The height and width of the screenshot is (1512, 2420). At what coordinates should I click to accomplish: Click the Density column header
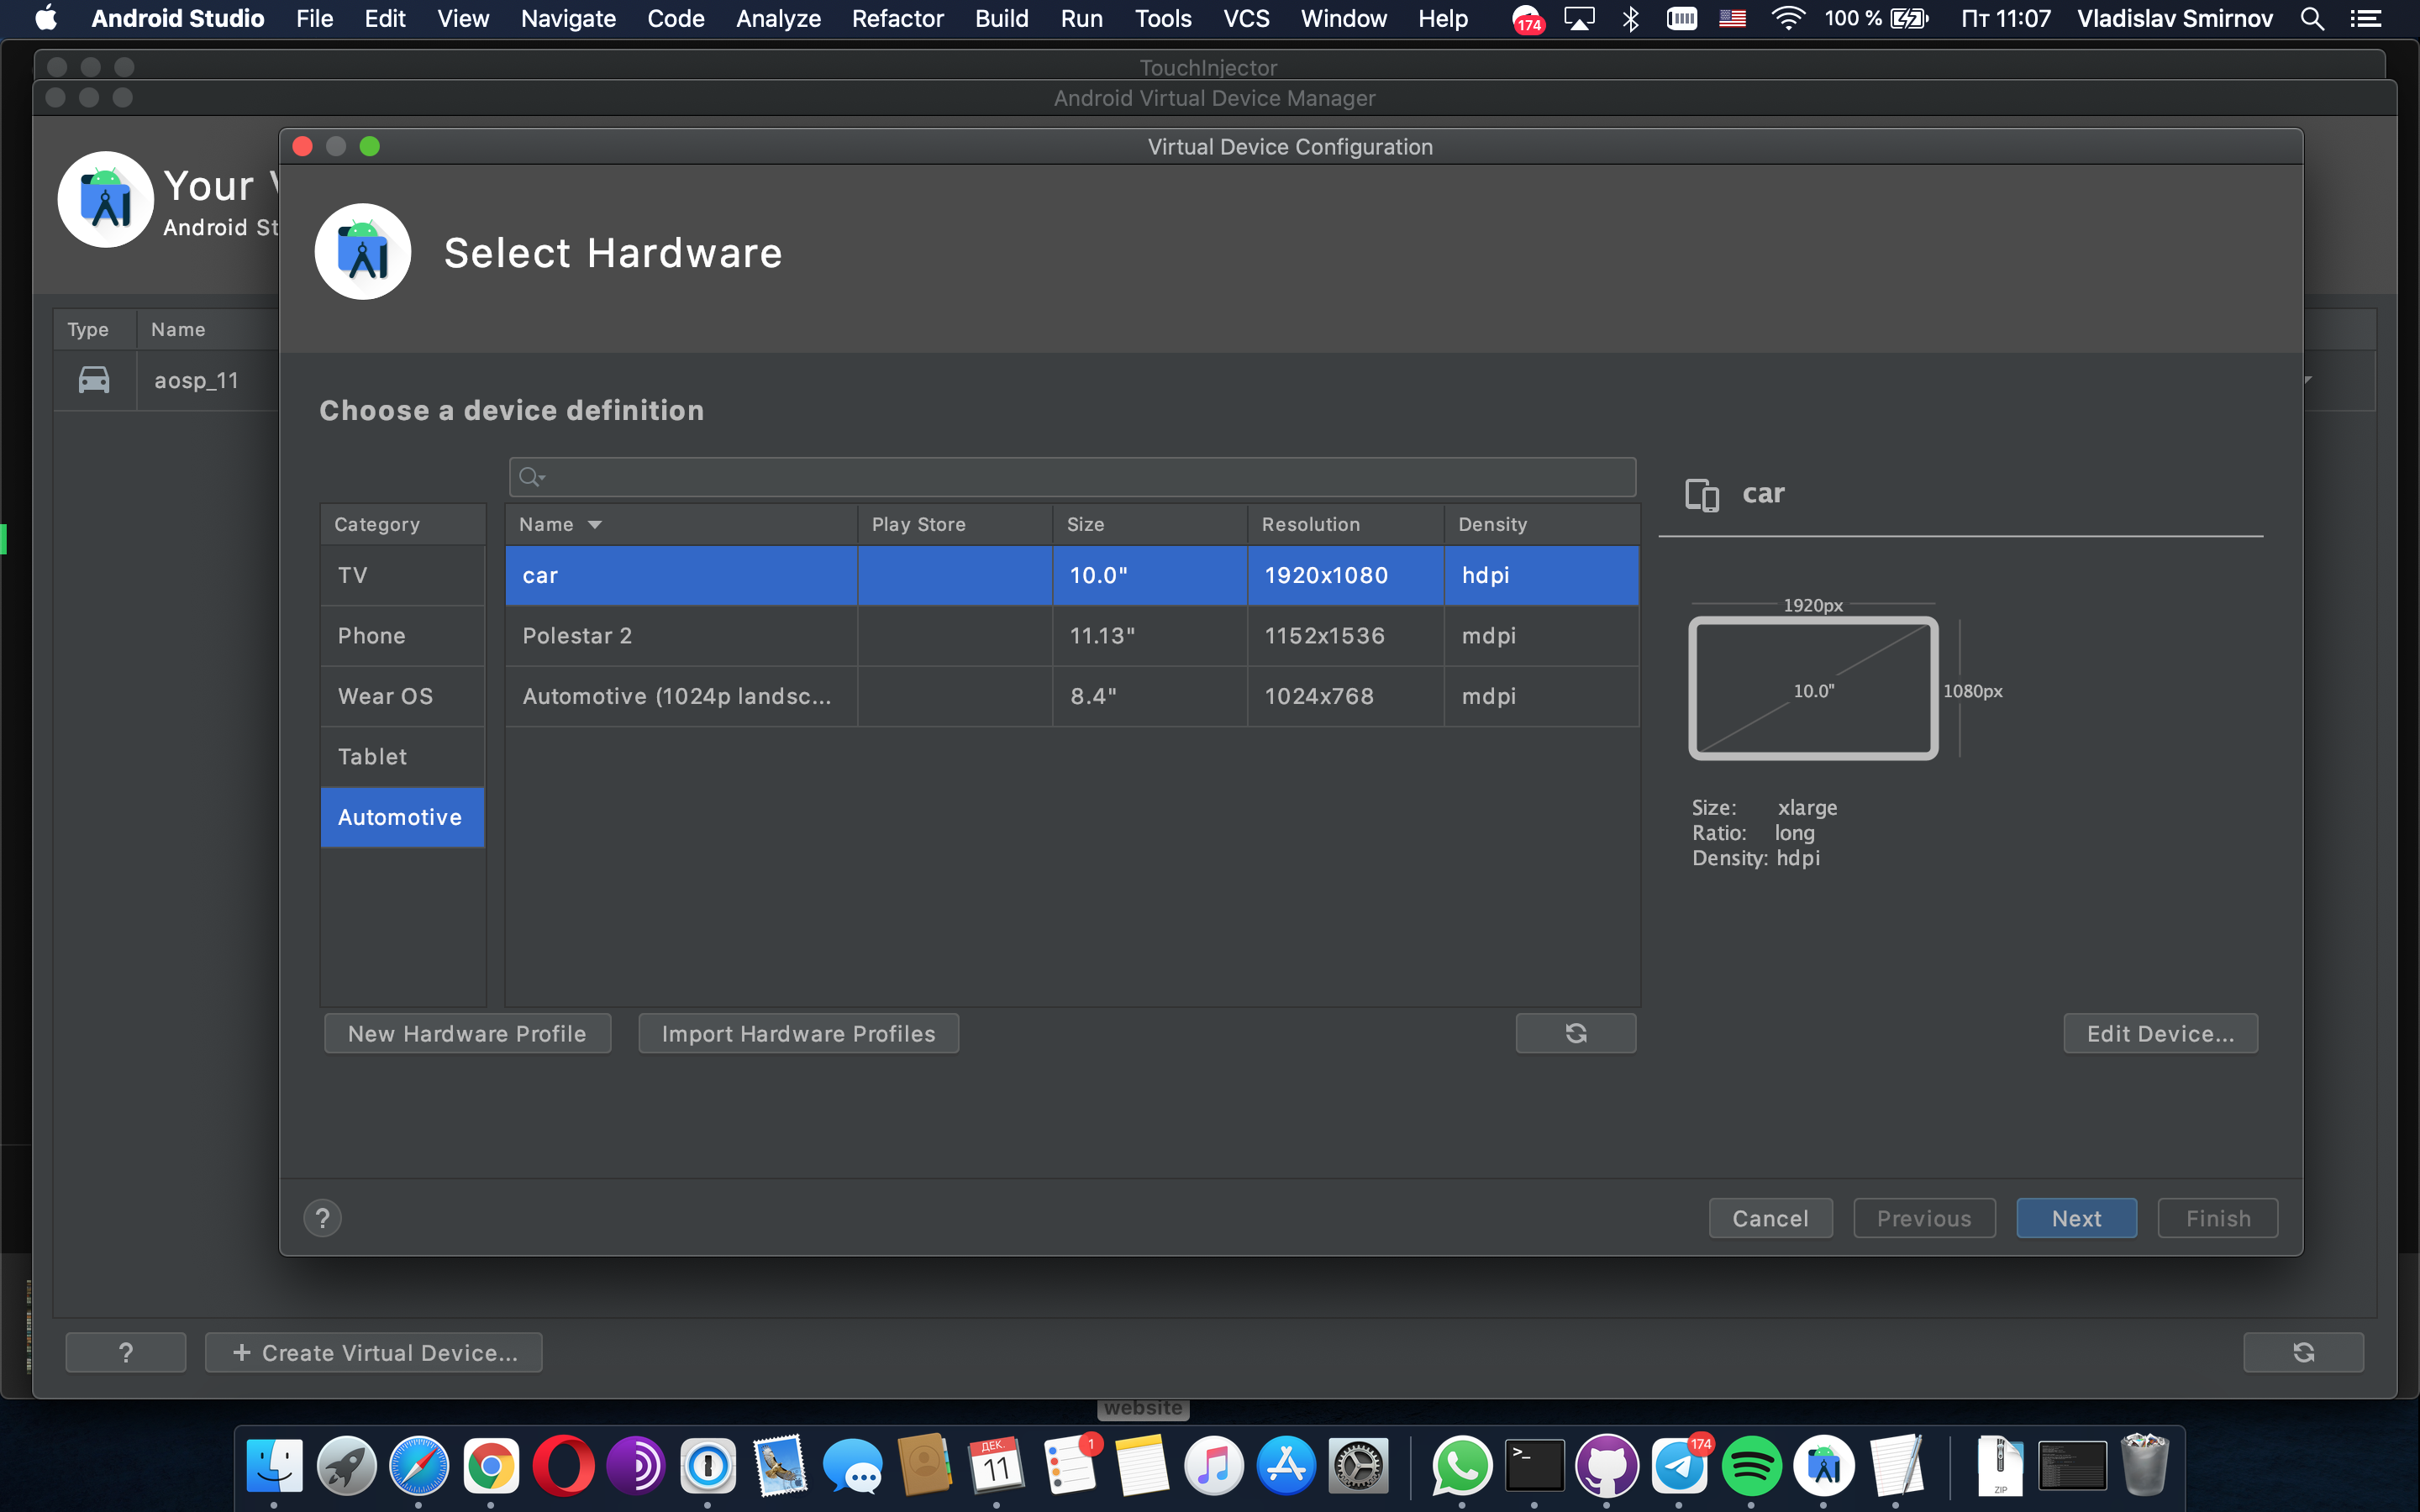click(x=1541, y=525)
